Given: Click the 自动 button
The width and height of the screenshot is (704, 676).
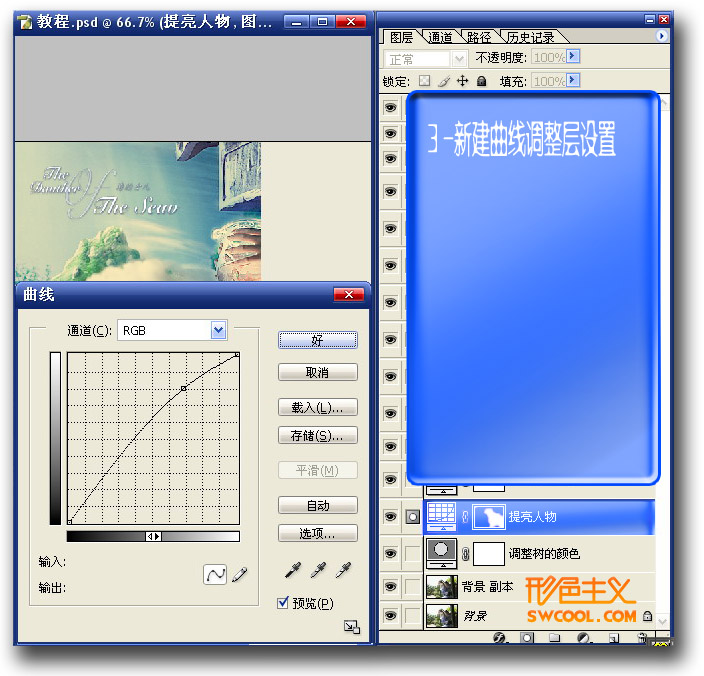Looking at the screenshot, I should point(318,505).
